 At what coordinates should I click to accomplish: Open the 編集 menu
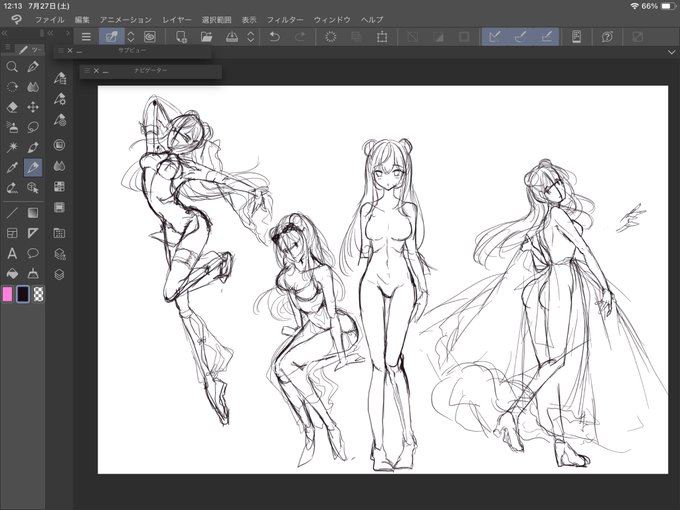[82, 20]
